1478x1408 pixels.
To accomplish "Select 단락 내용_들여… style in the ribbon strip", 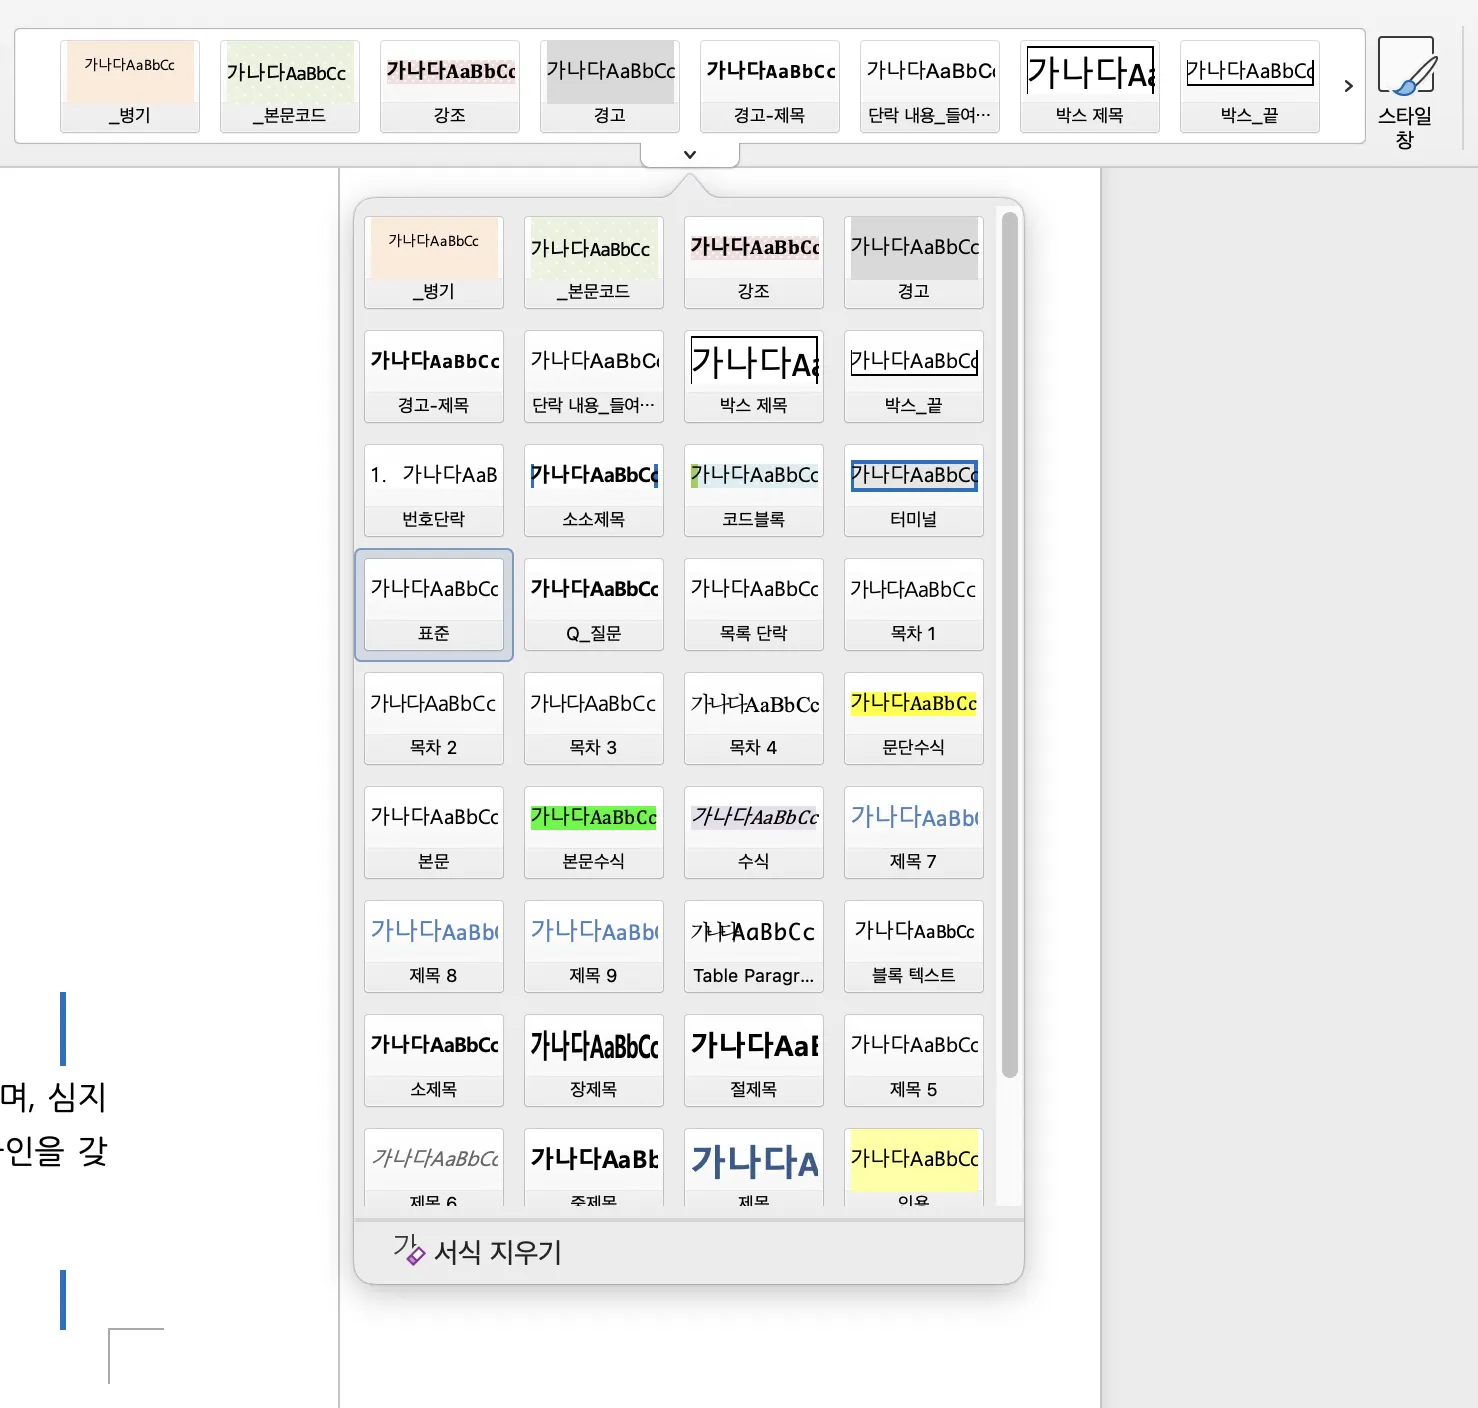I will pos(930,87).
